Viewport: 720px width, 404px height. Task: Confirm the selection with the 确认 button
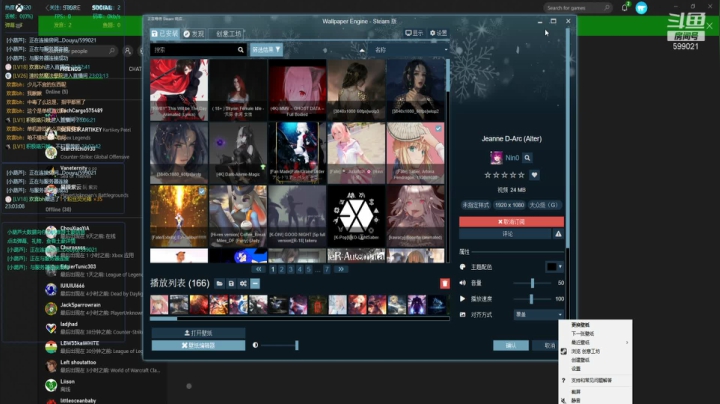[511, 345]
